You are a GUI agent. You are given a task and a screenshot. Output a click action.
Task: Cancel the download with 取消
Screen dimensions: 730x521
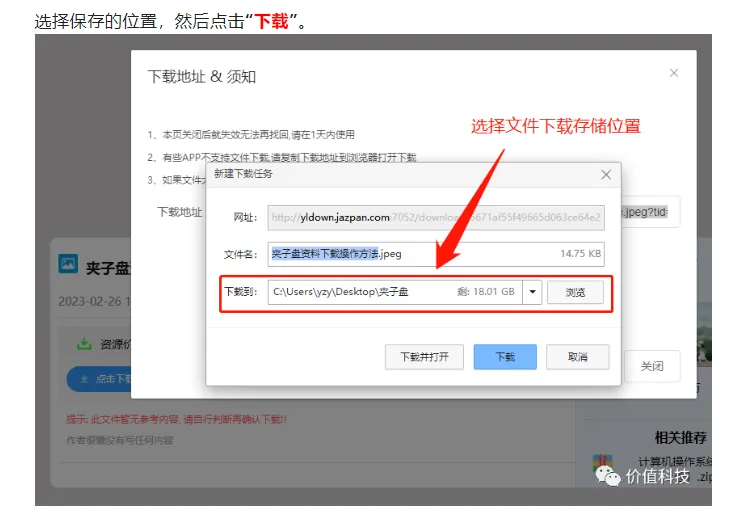(577, 357)
